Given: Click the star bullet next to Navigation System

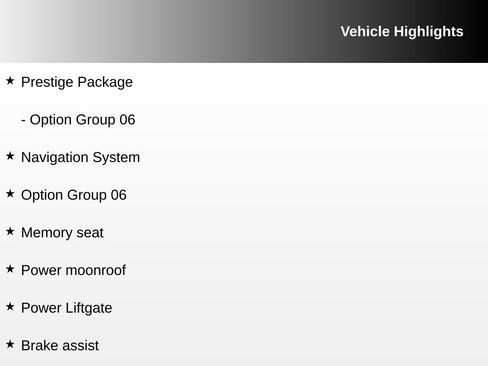Looking at the screenshot, I should pos(10,156).
